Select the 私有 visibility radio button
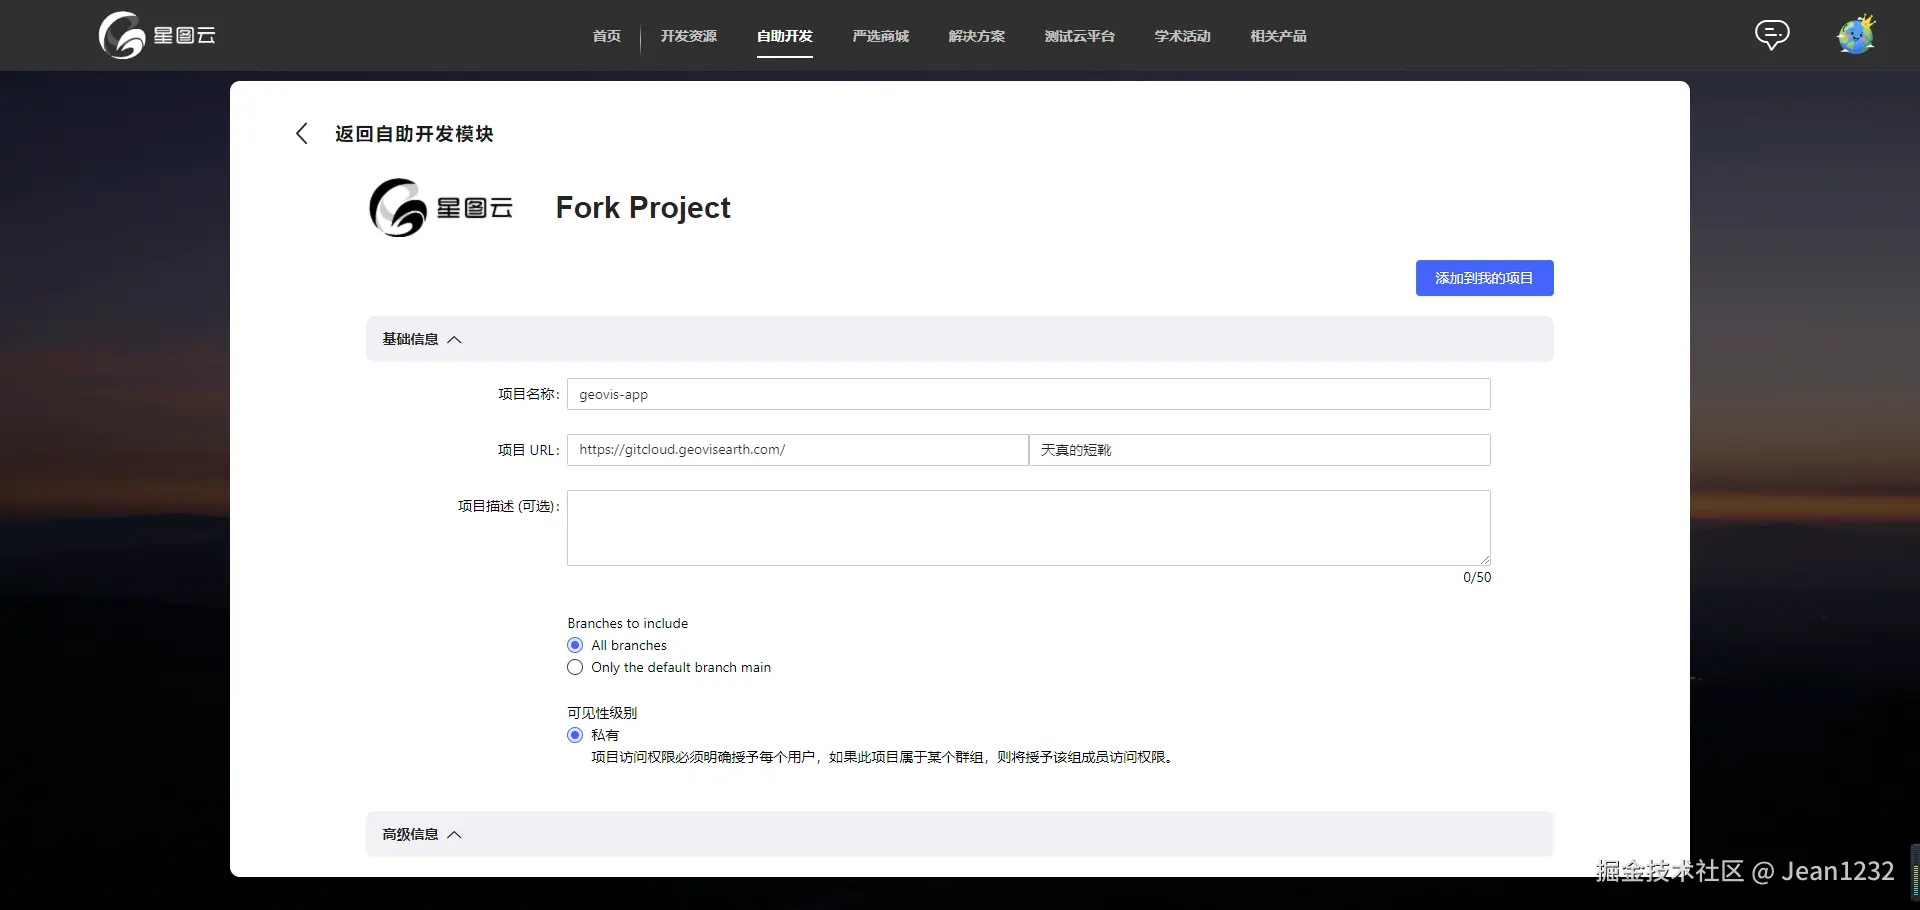Viewport: 1920px width, 910px height. click(x=575, y=735)
